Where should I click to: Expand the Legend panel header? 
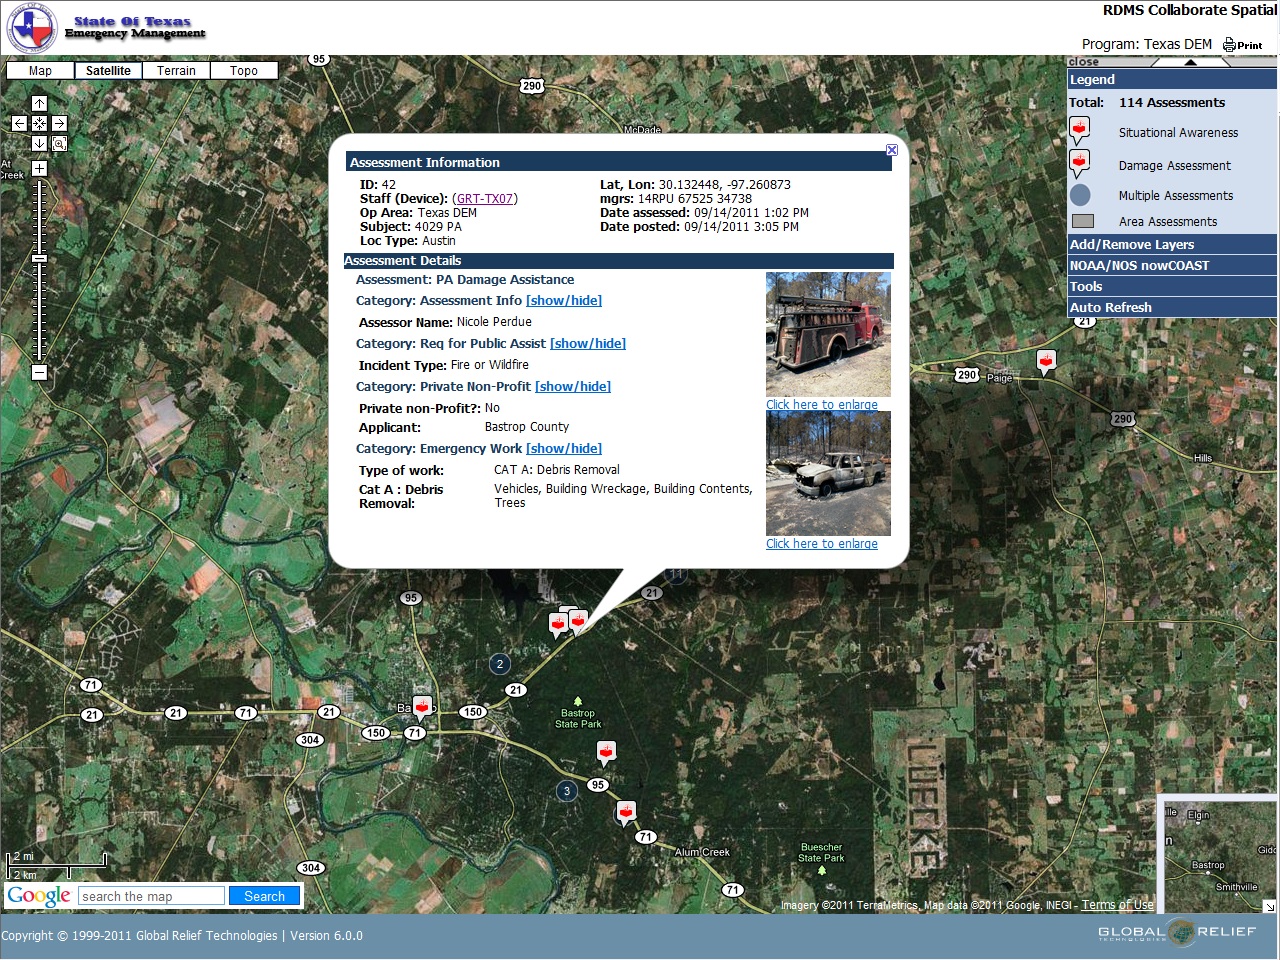click(x=1172, y=80)
